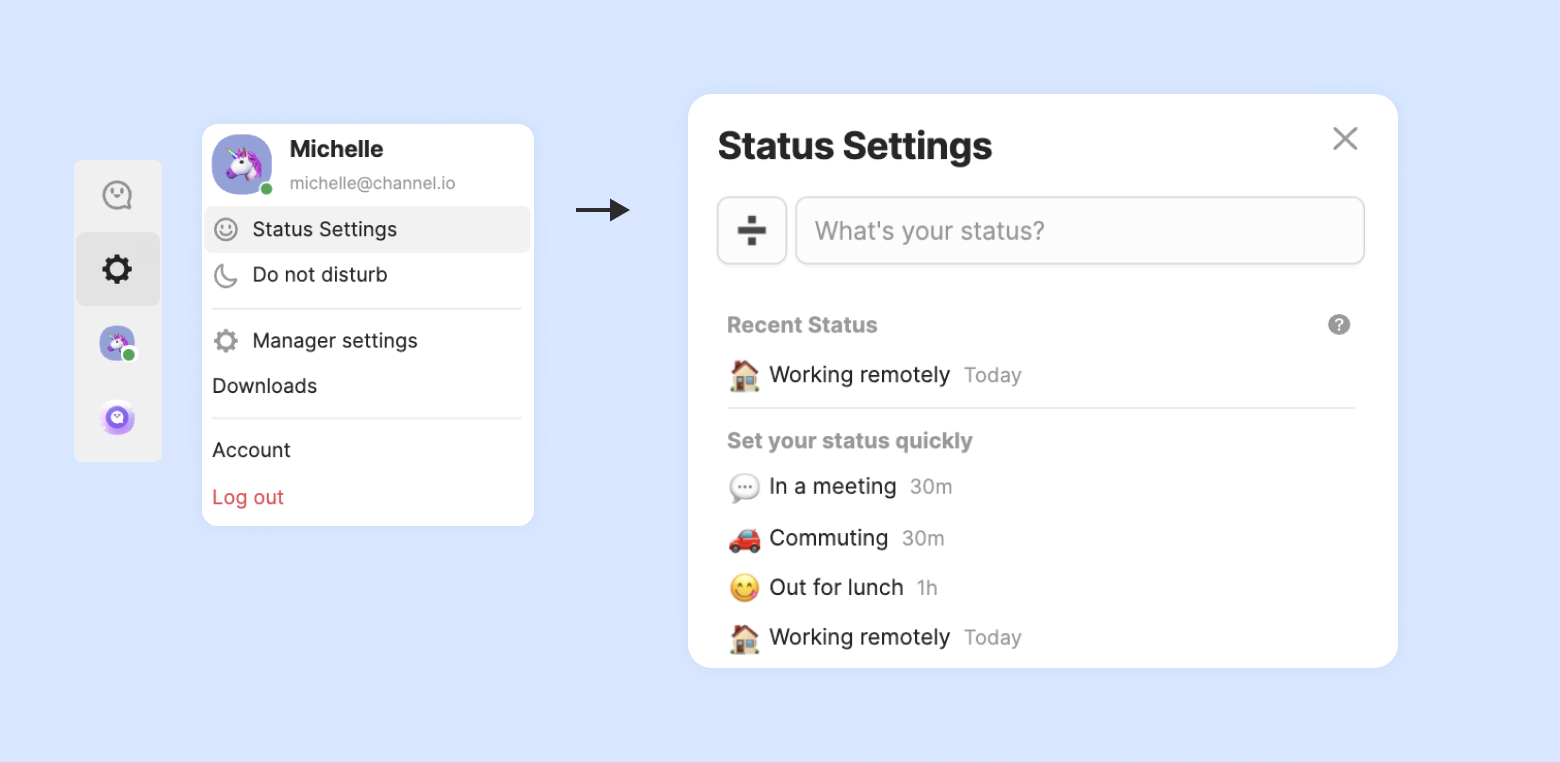Click the Downloads menu entry
The width and height of the screenshot is (1560, 762).
(x=265, y=386)
